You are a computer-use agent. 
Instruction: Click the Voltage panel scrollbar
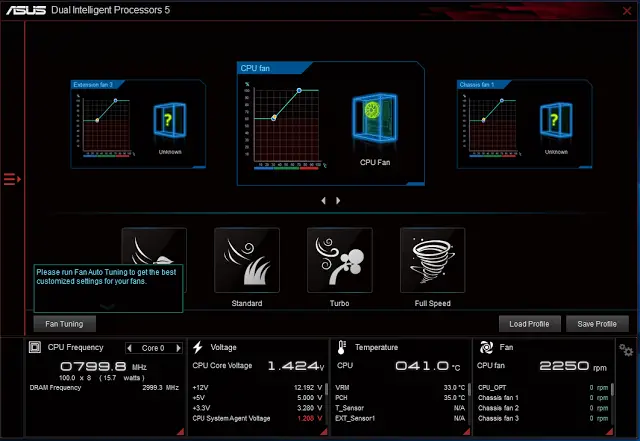coord(327,389)
